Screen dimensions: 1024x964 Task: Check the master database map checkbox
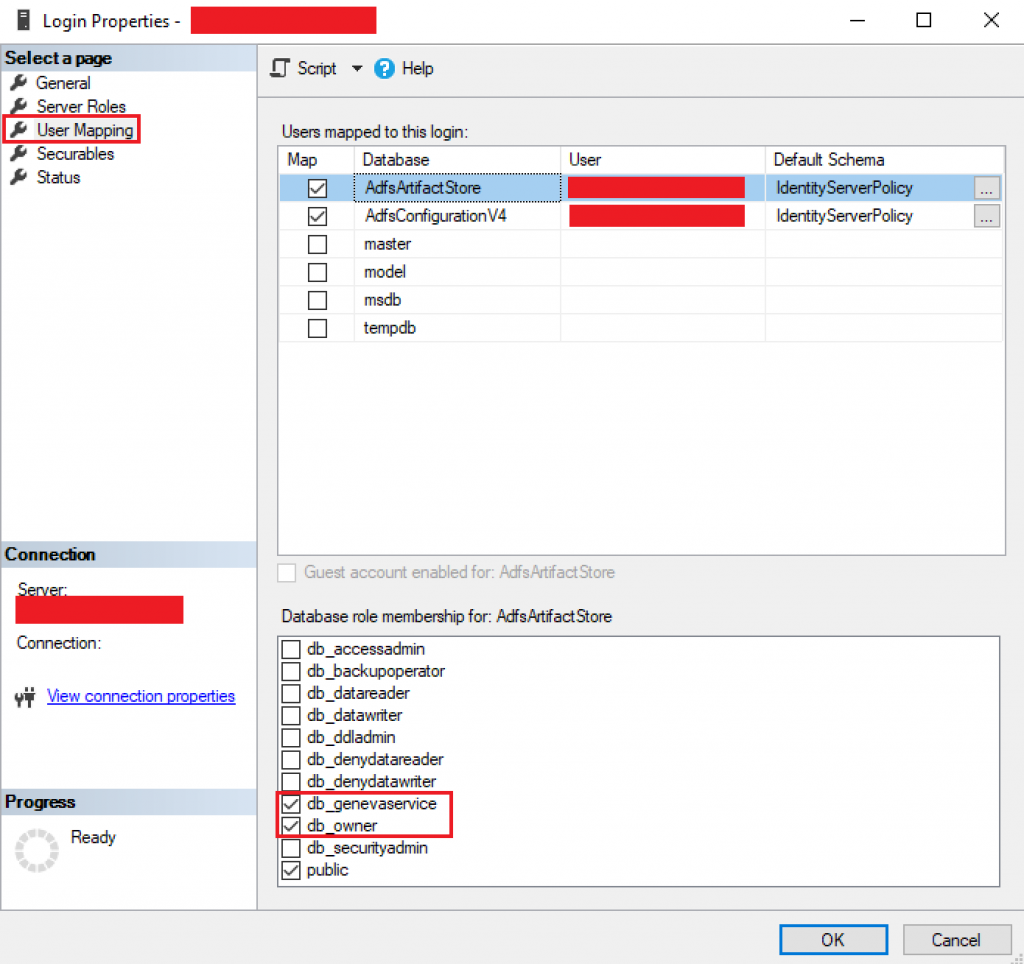pyautogui.click(x=317, y=244)
